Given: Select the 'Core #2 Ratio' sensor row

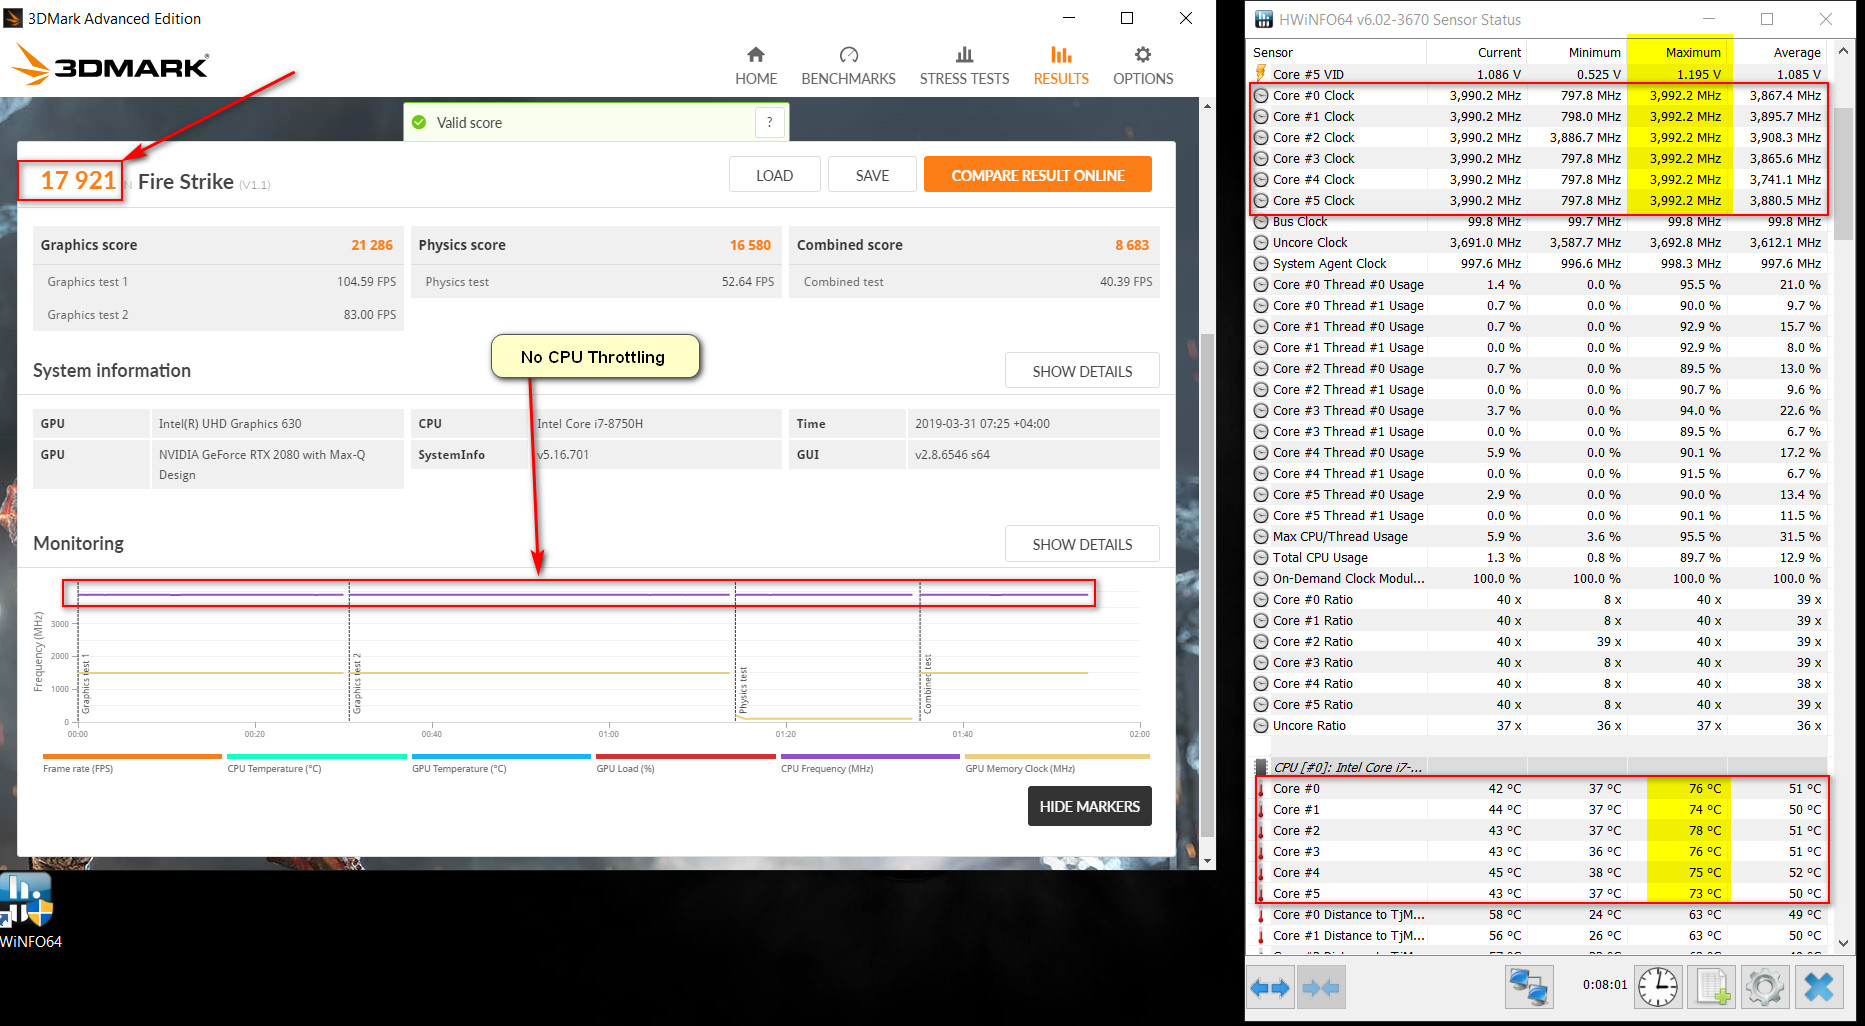Looking at the screenshot, I should (1538, 642).
